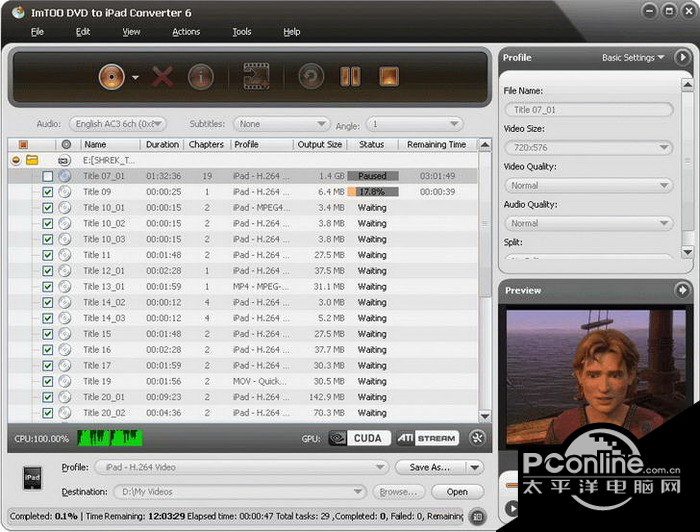Viewport: 700px width, 532px height.
Task: Open the File menu
Action: pyautogui.click(x=37, y=32)
